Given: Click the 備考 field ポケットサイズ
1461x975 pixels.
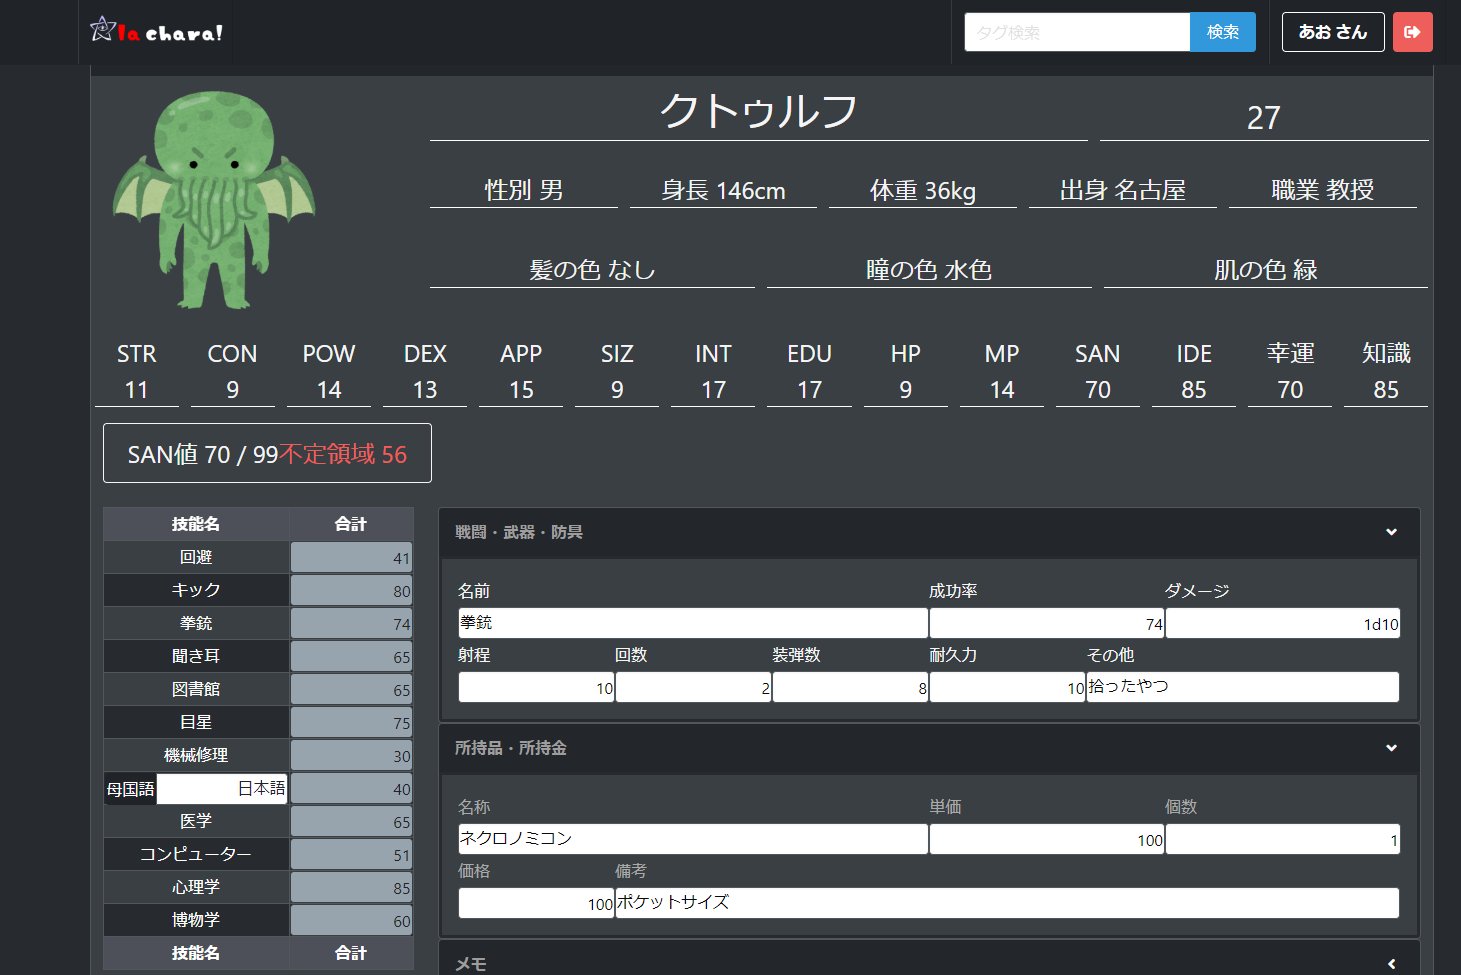Looking at the screenshot, I should [1007, 903].
